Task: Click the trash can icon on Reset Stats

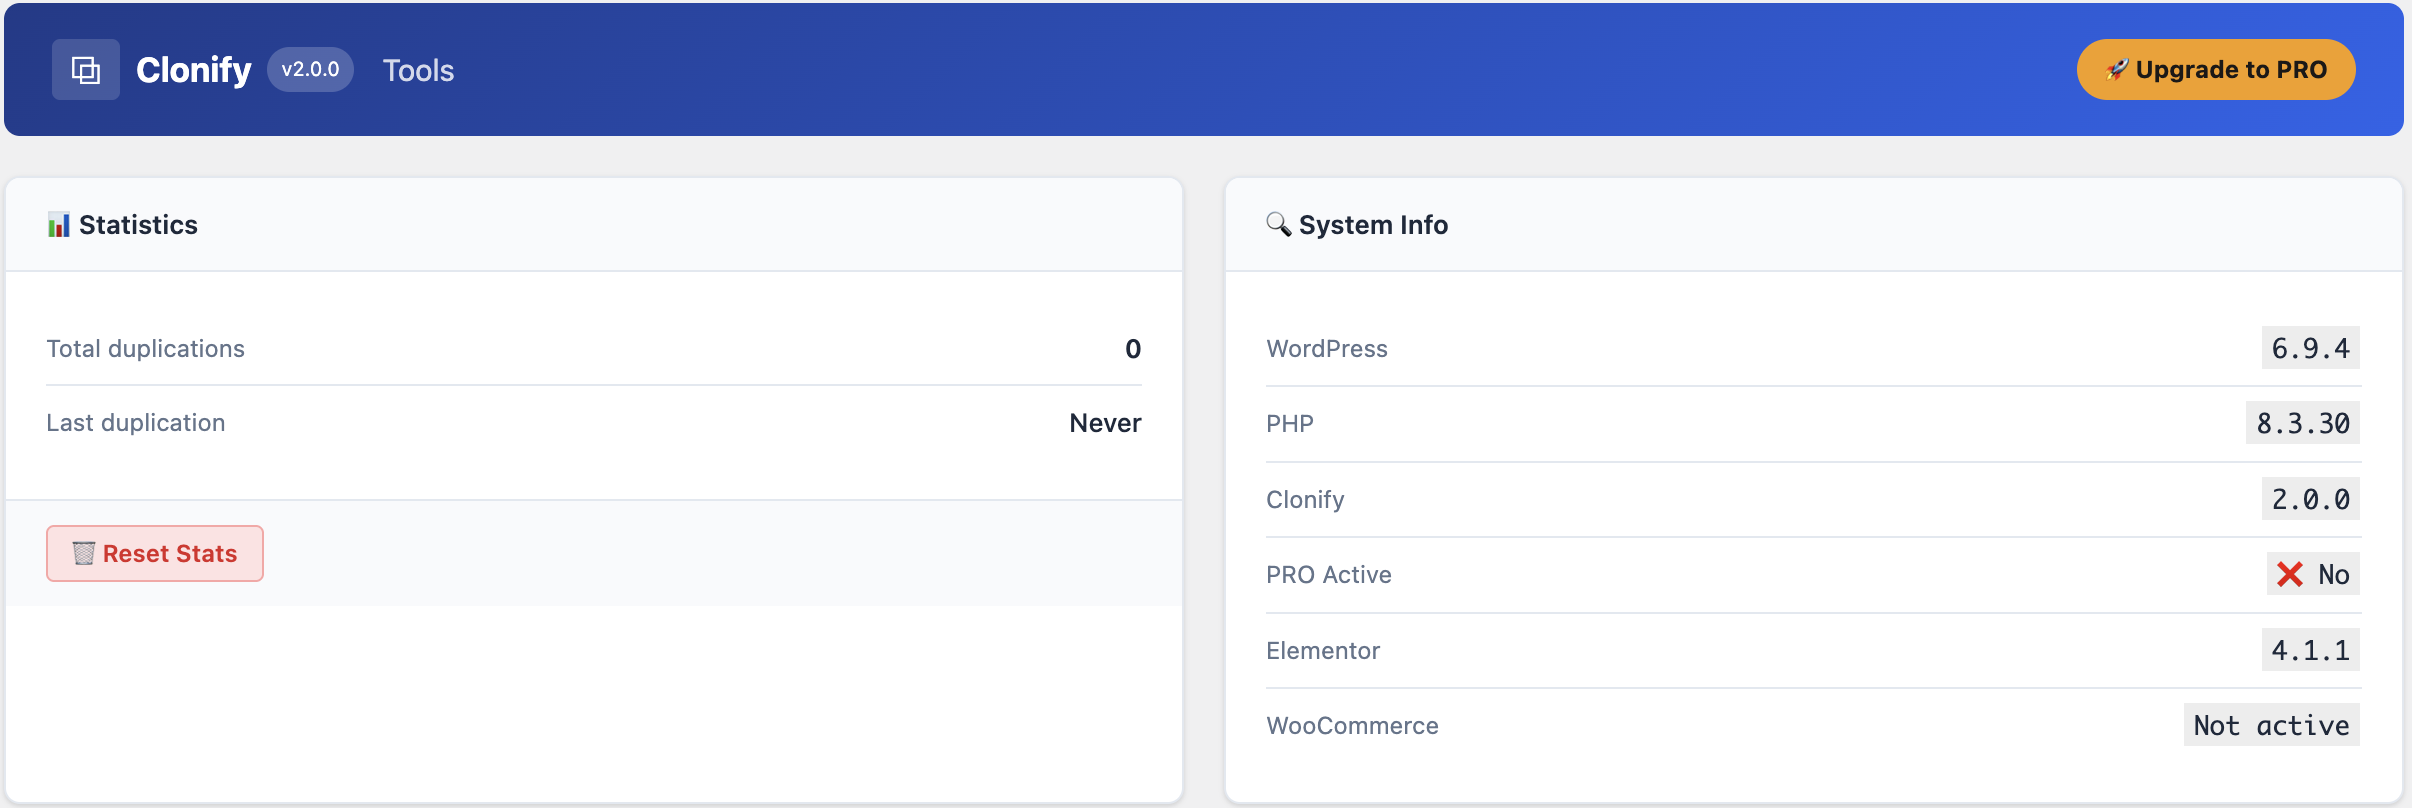Action: pyautogui.click(x=84, y=553)
